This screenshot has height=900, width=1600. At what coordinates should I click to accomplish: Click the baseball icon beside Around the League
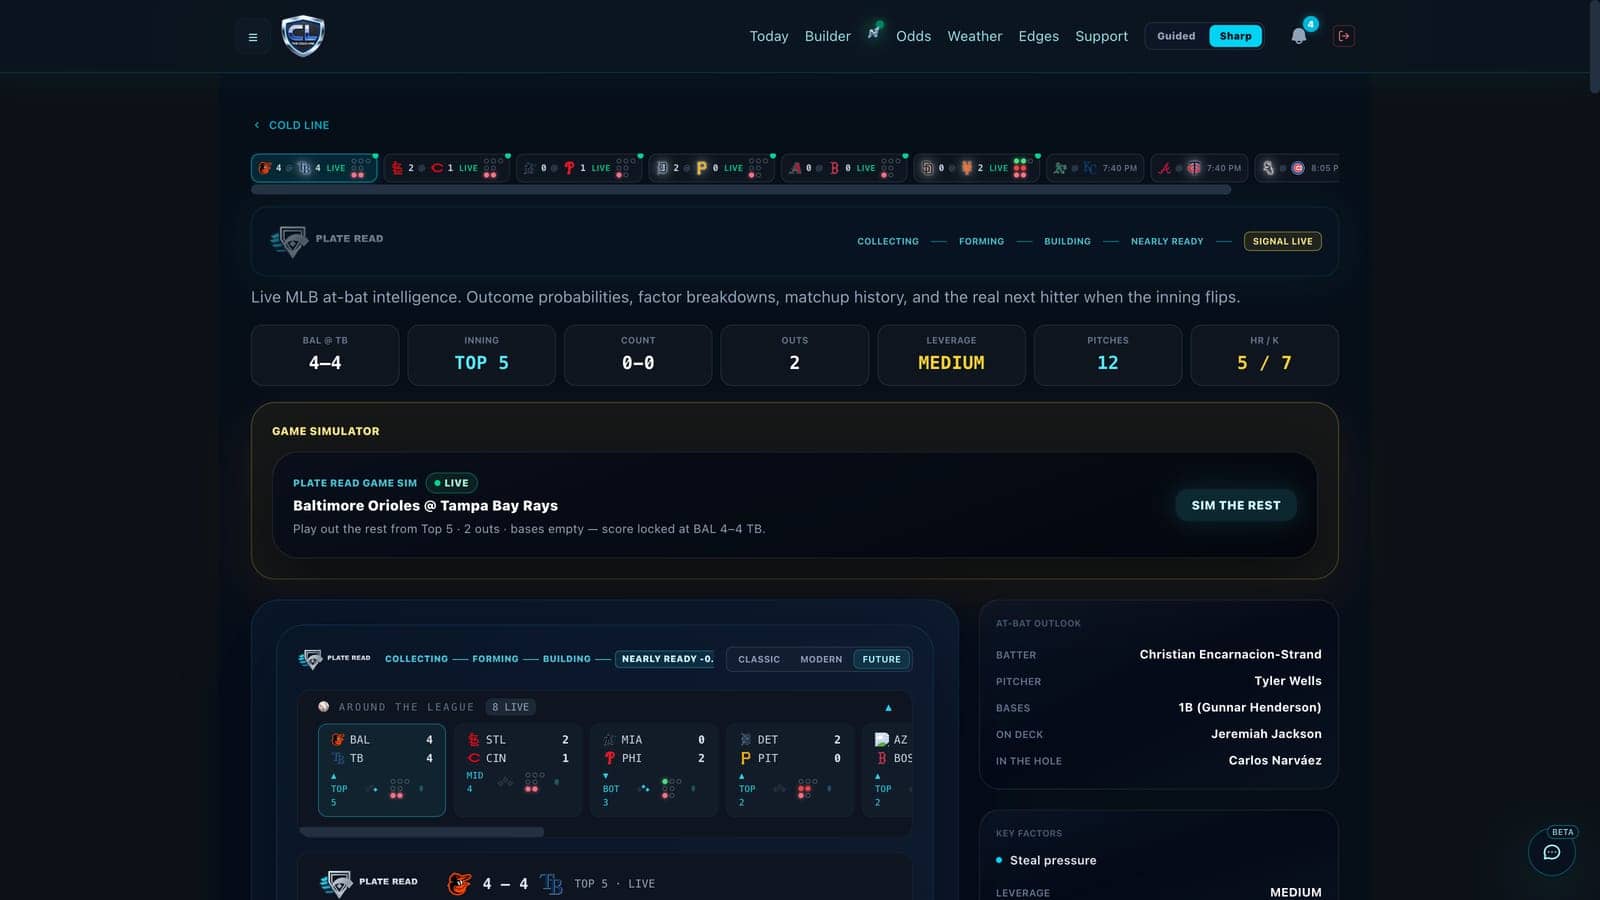coord(324,707)
